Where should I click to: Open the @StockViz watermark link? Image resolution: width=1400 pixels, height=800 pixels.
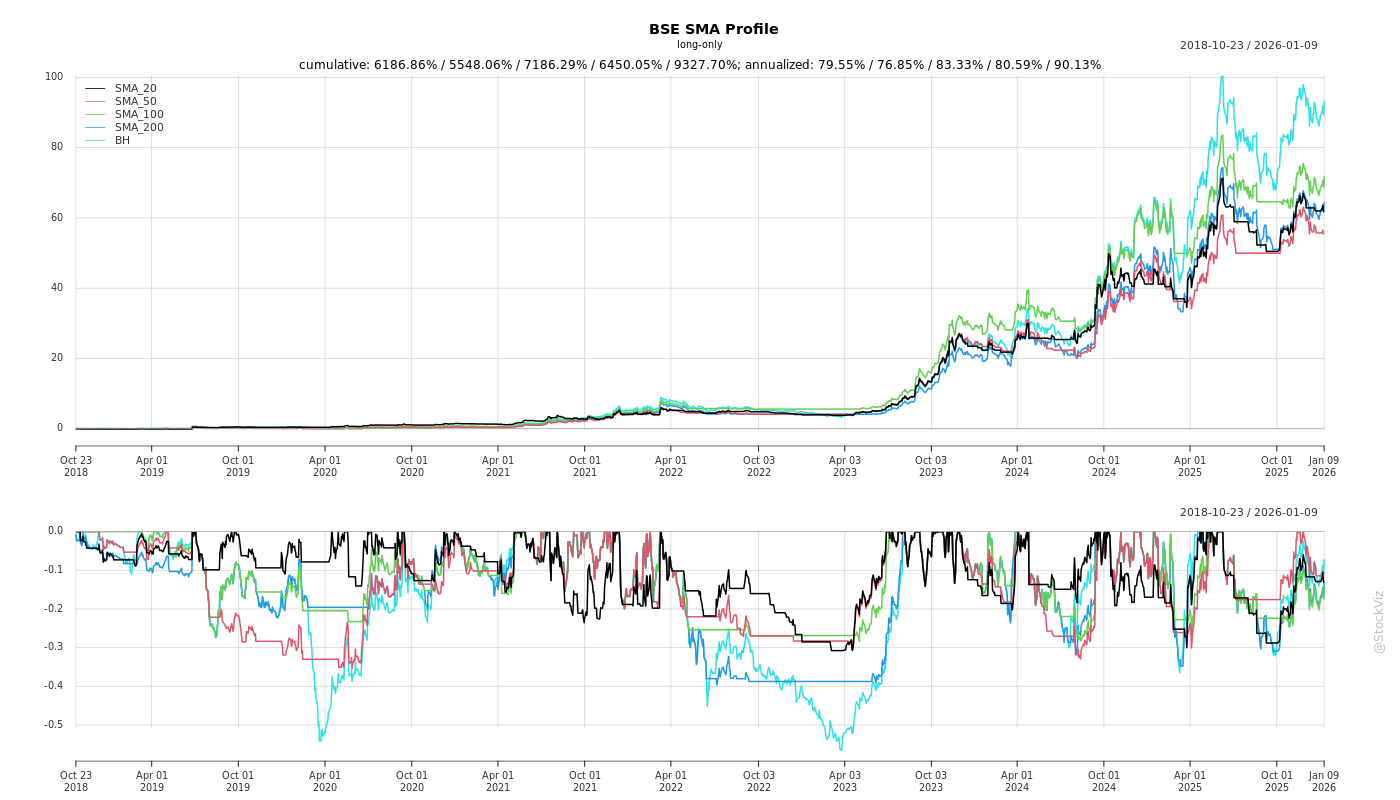click(1379, 621)
